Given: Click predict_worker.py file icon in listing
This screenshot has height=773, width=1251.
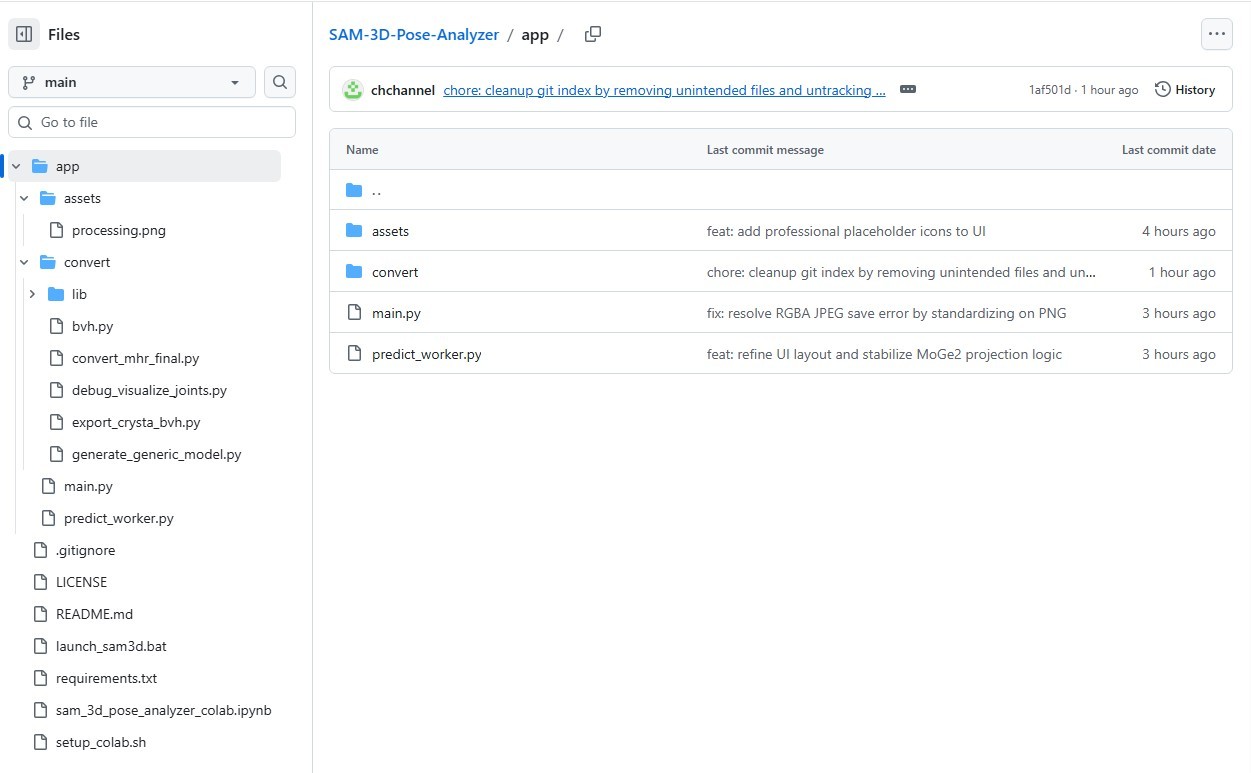Looking at the screenshot, I should pos(354,354).
